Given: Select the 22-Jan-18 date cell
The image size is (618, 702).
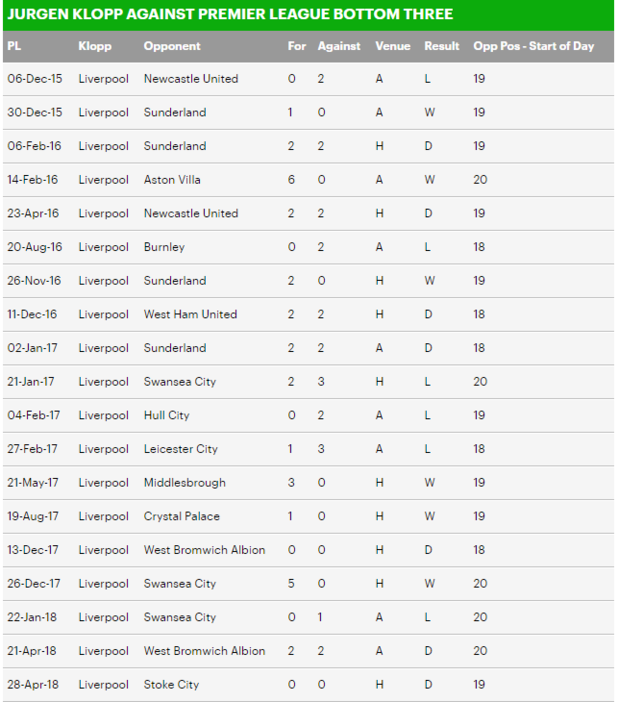Looking at the screenshot, I should point(34,617).
